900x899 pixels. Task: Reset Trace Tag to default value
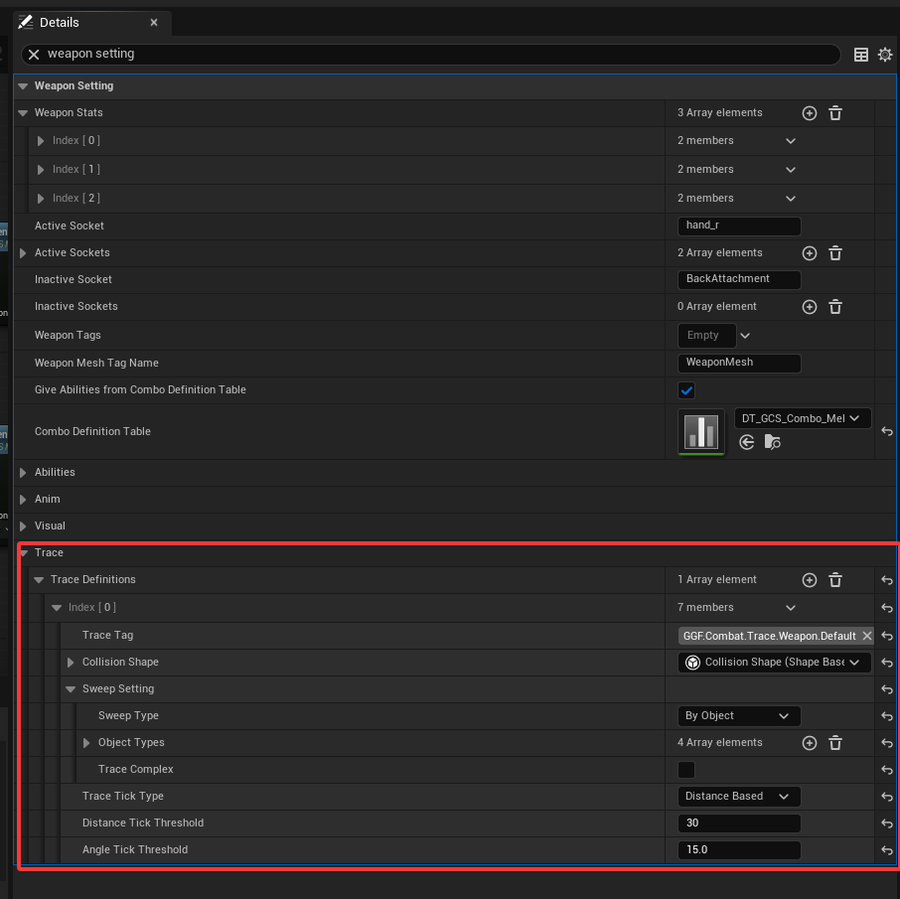(887, 636)
